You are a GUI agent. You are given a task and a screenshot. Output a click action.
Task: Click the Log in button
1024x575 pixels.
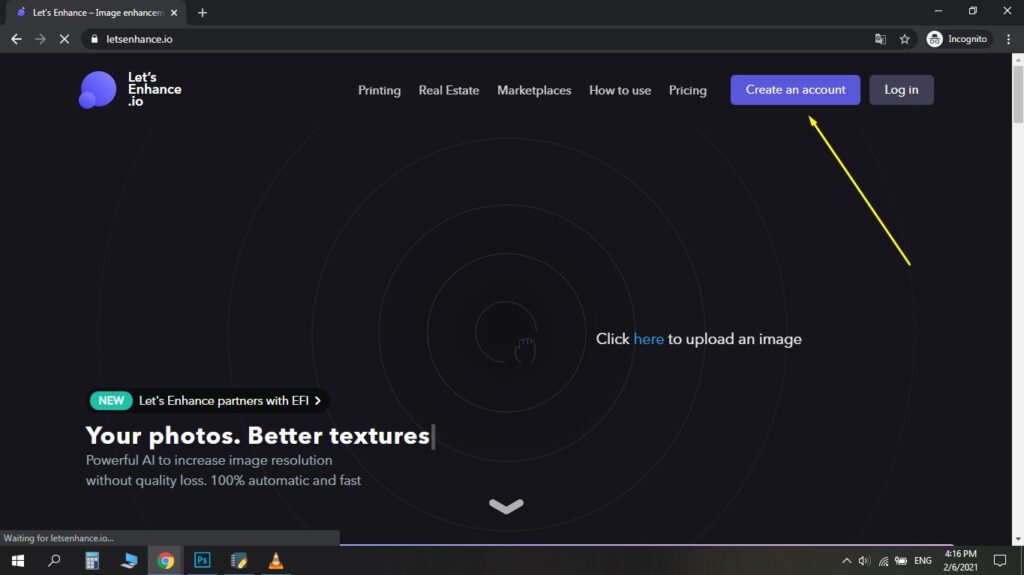(x=901, y=90)
